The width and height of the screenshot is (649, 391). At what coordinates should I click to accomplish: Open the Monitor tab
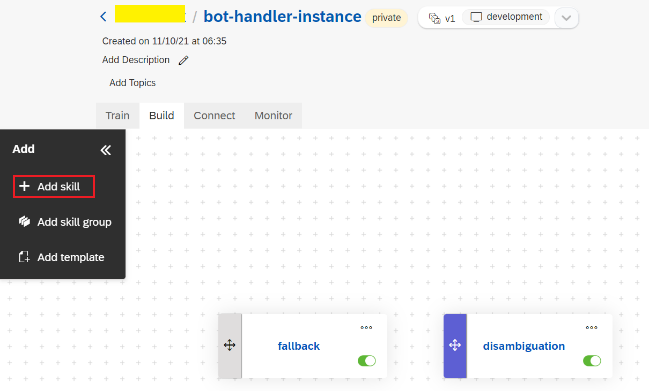(x=273, y=115)
